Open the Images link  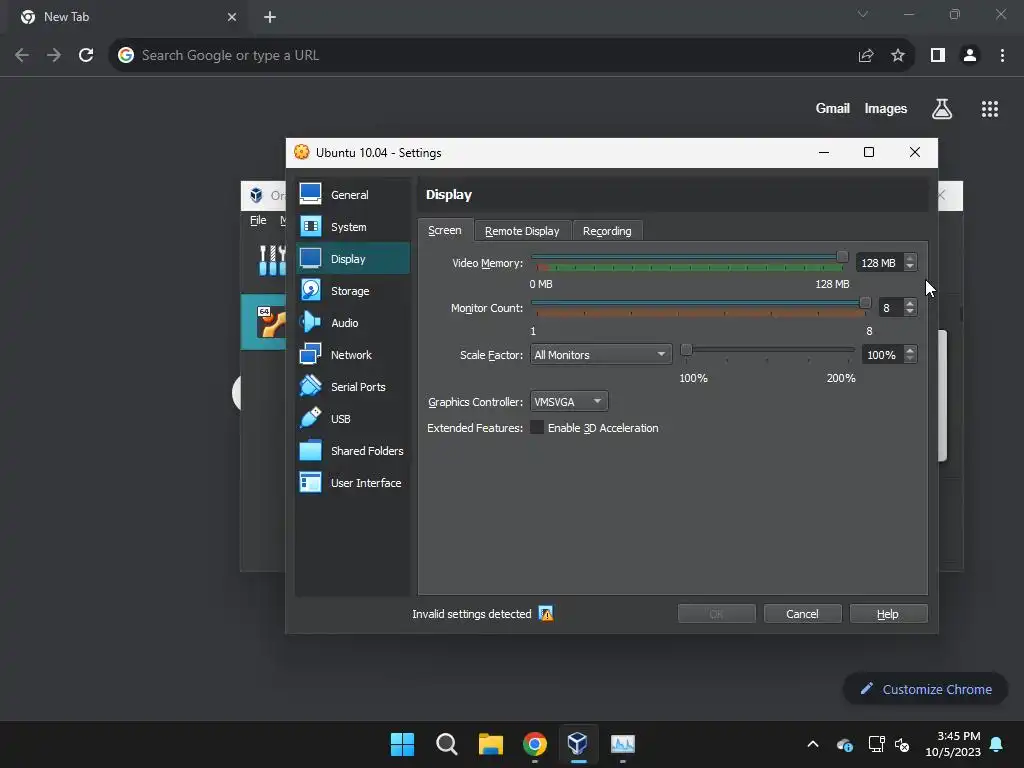pyautogui.click(x=886, y=109)
